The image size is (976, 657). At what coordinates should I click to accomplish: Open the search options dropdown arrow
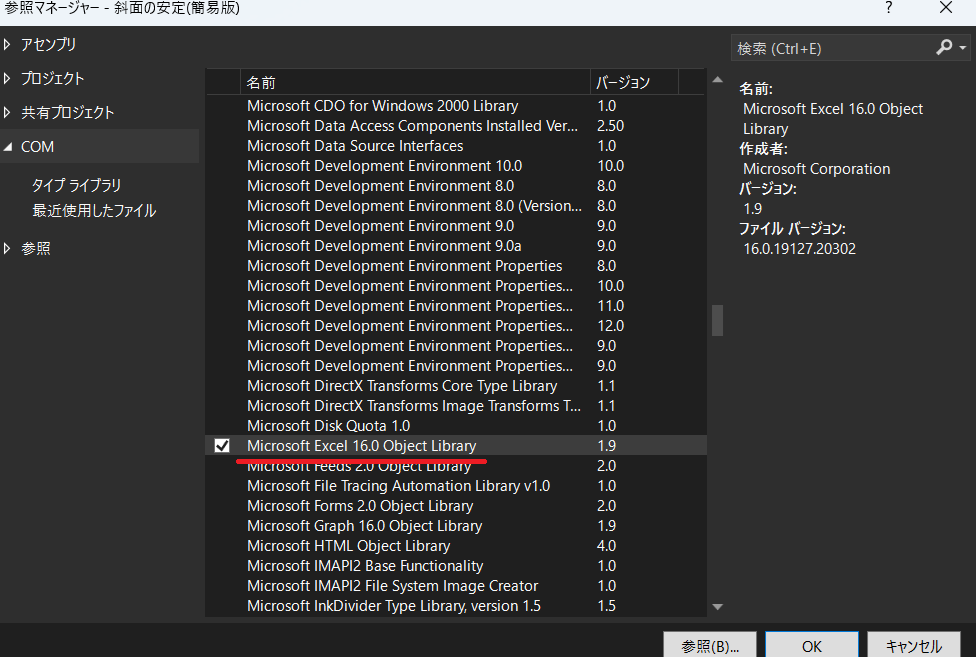pos(963,48)
